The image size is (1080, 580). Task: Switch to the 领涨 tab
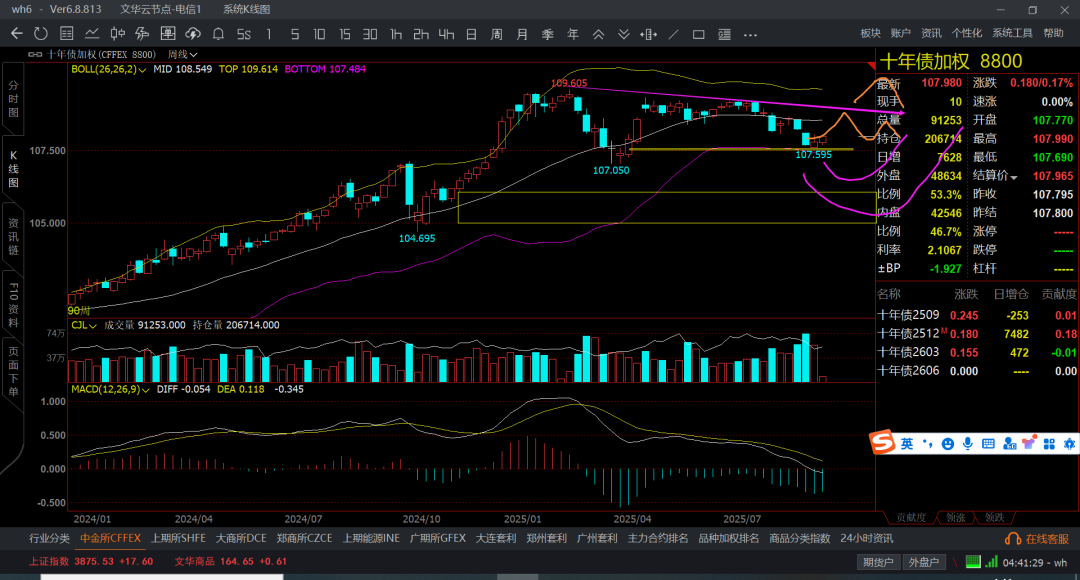coord(955,517)
